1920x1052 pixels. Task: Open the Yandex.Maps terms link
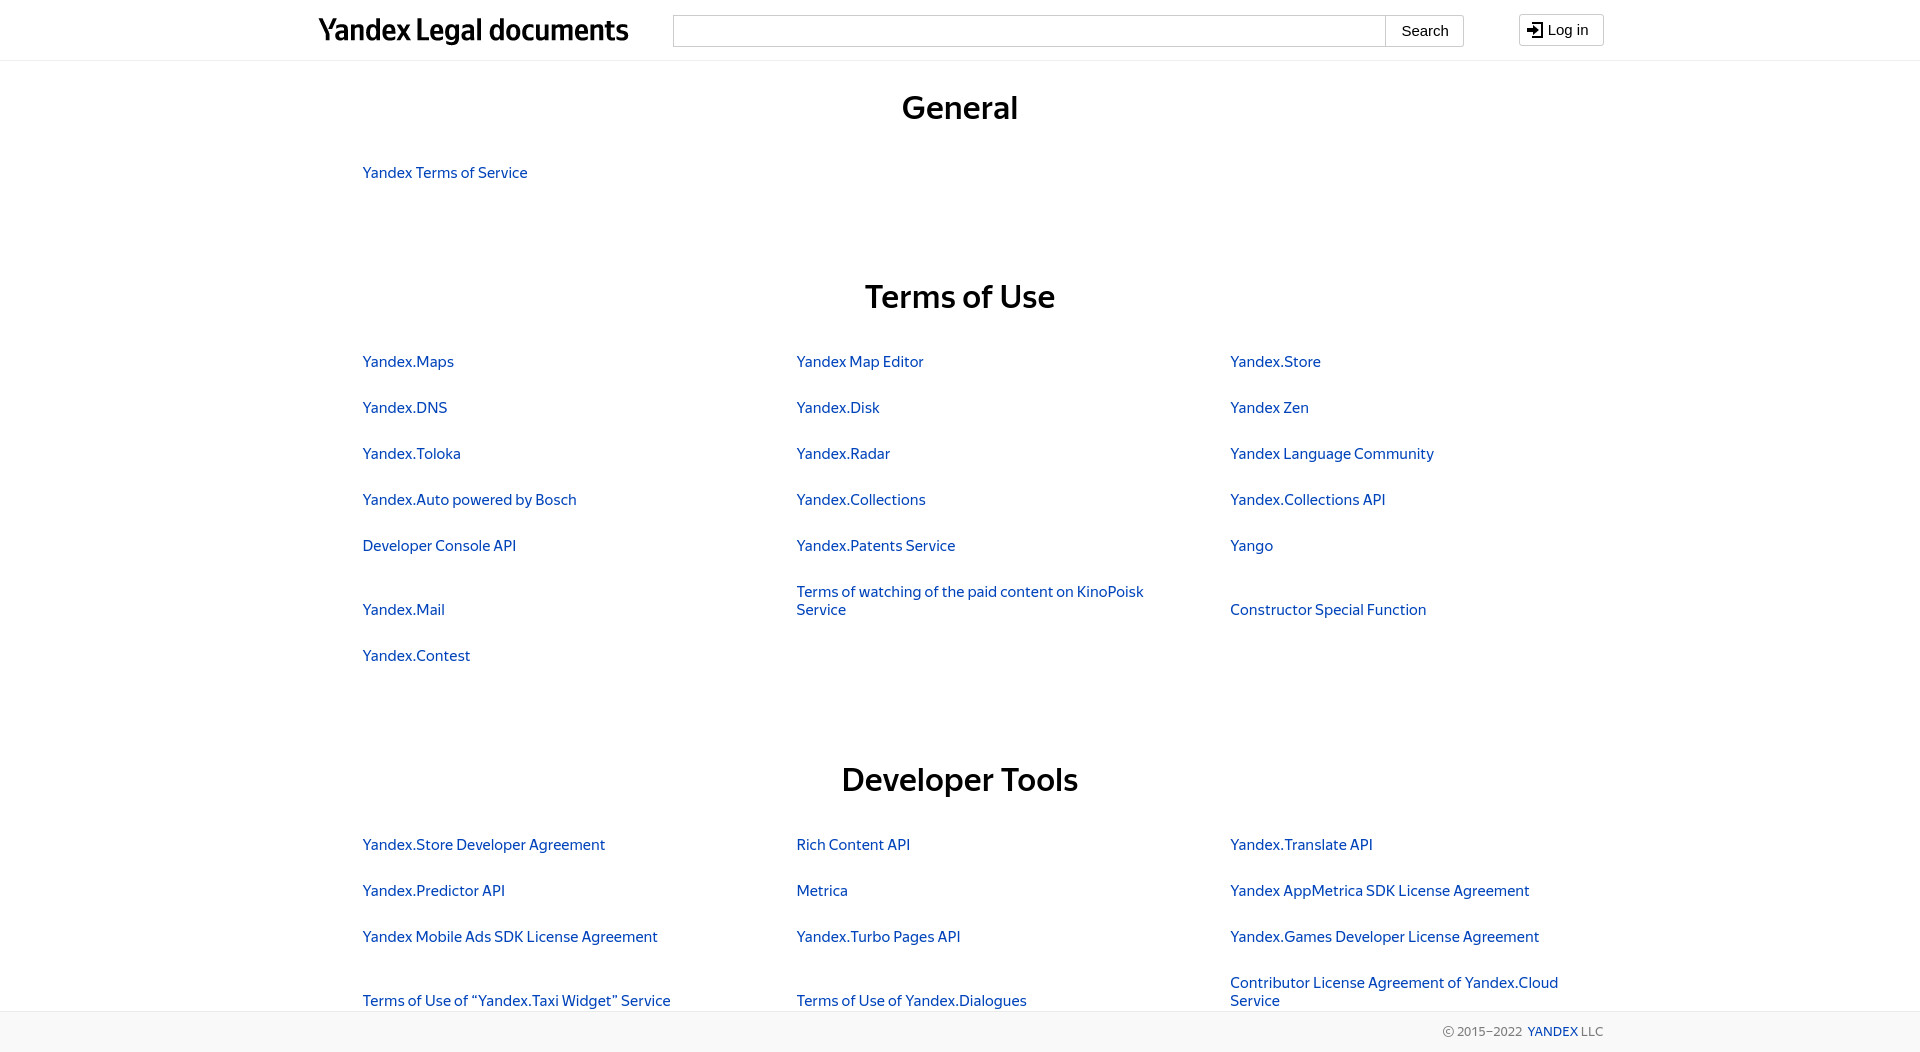(x=408, y=362)
